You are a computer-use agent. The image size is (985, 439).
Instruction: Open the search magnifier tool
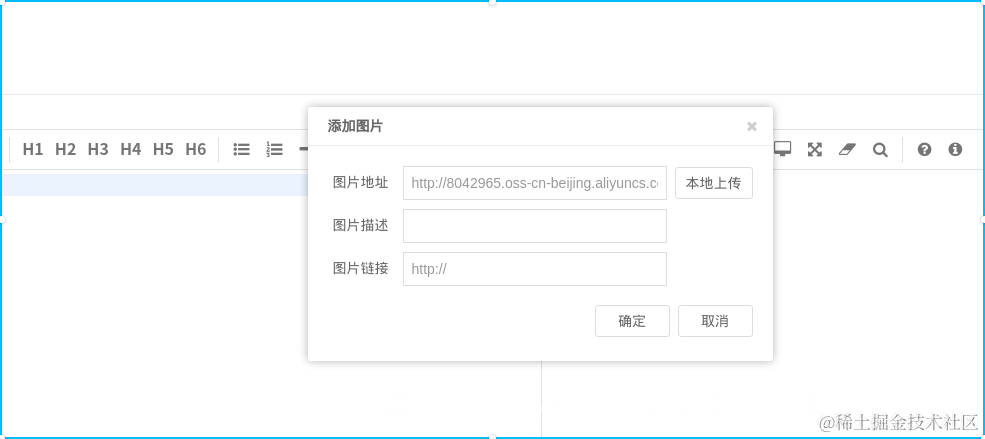[880, 149]
